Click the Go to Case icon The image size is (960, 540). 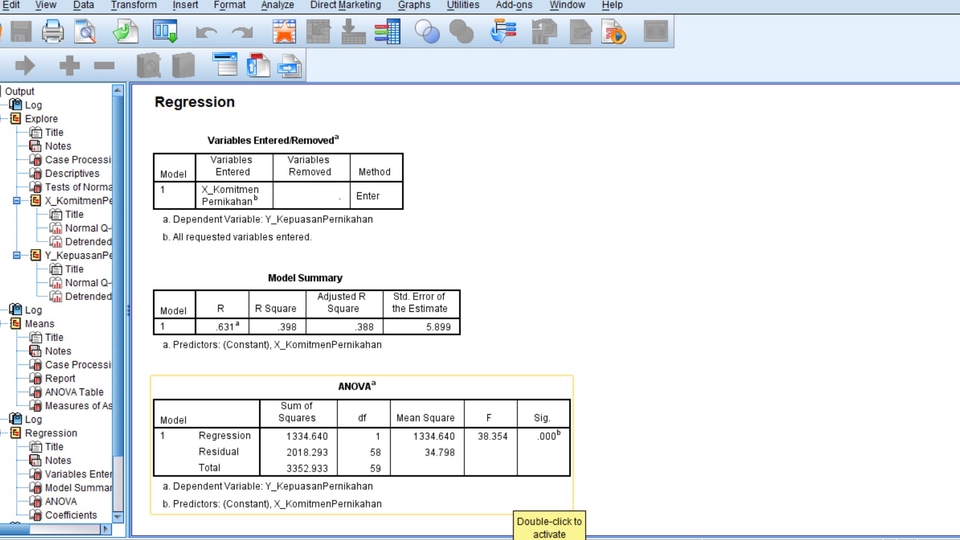(318, 32)
